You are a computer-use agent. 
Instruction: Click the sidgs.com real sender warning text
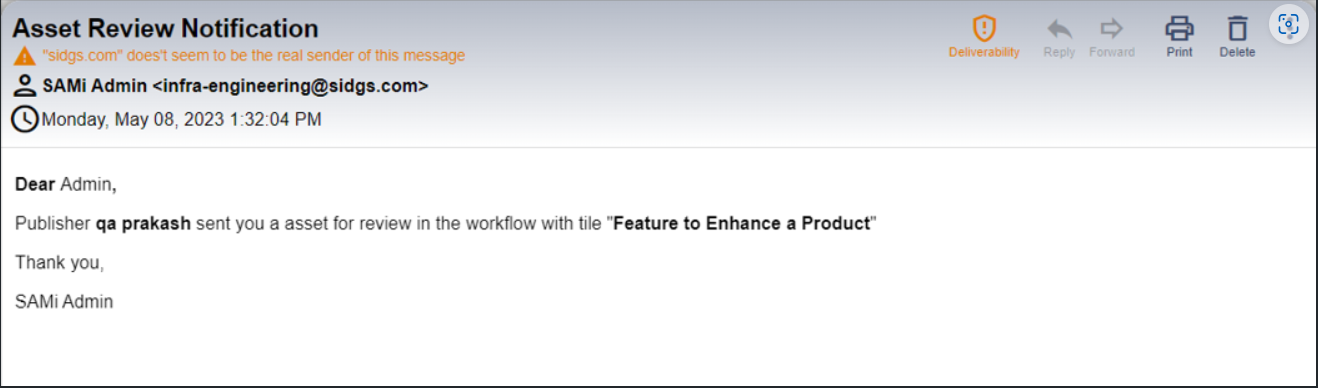pyautogui.click(x=254, y=56)
